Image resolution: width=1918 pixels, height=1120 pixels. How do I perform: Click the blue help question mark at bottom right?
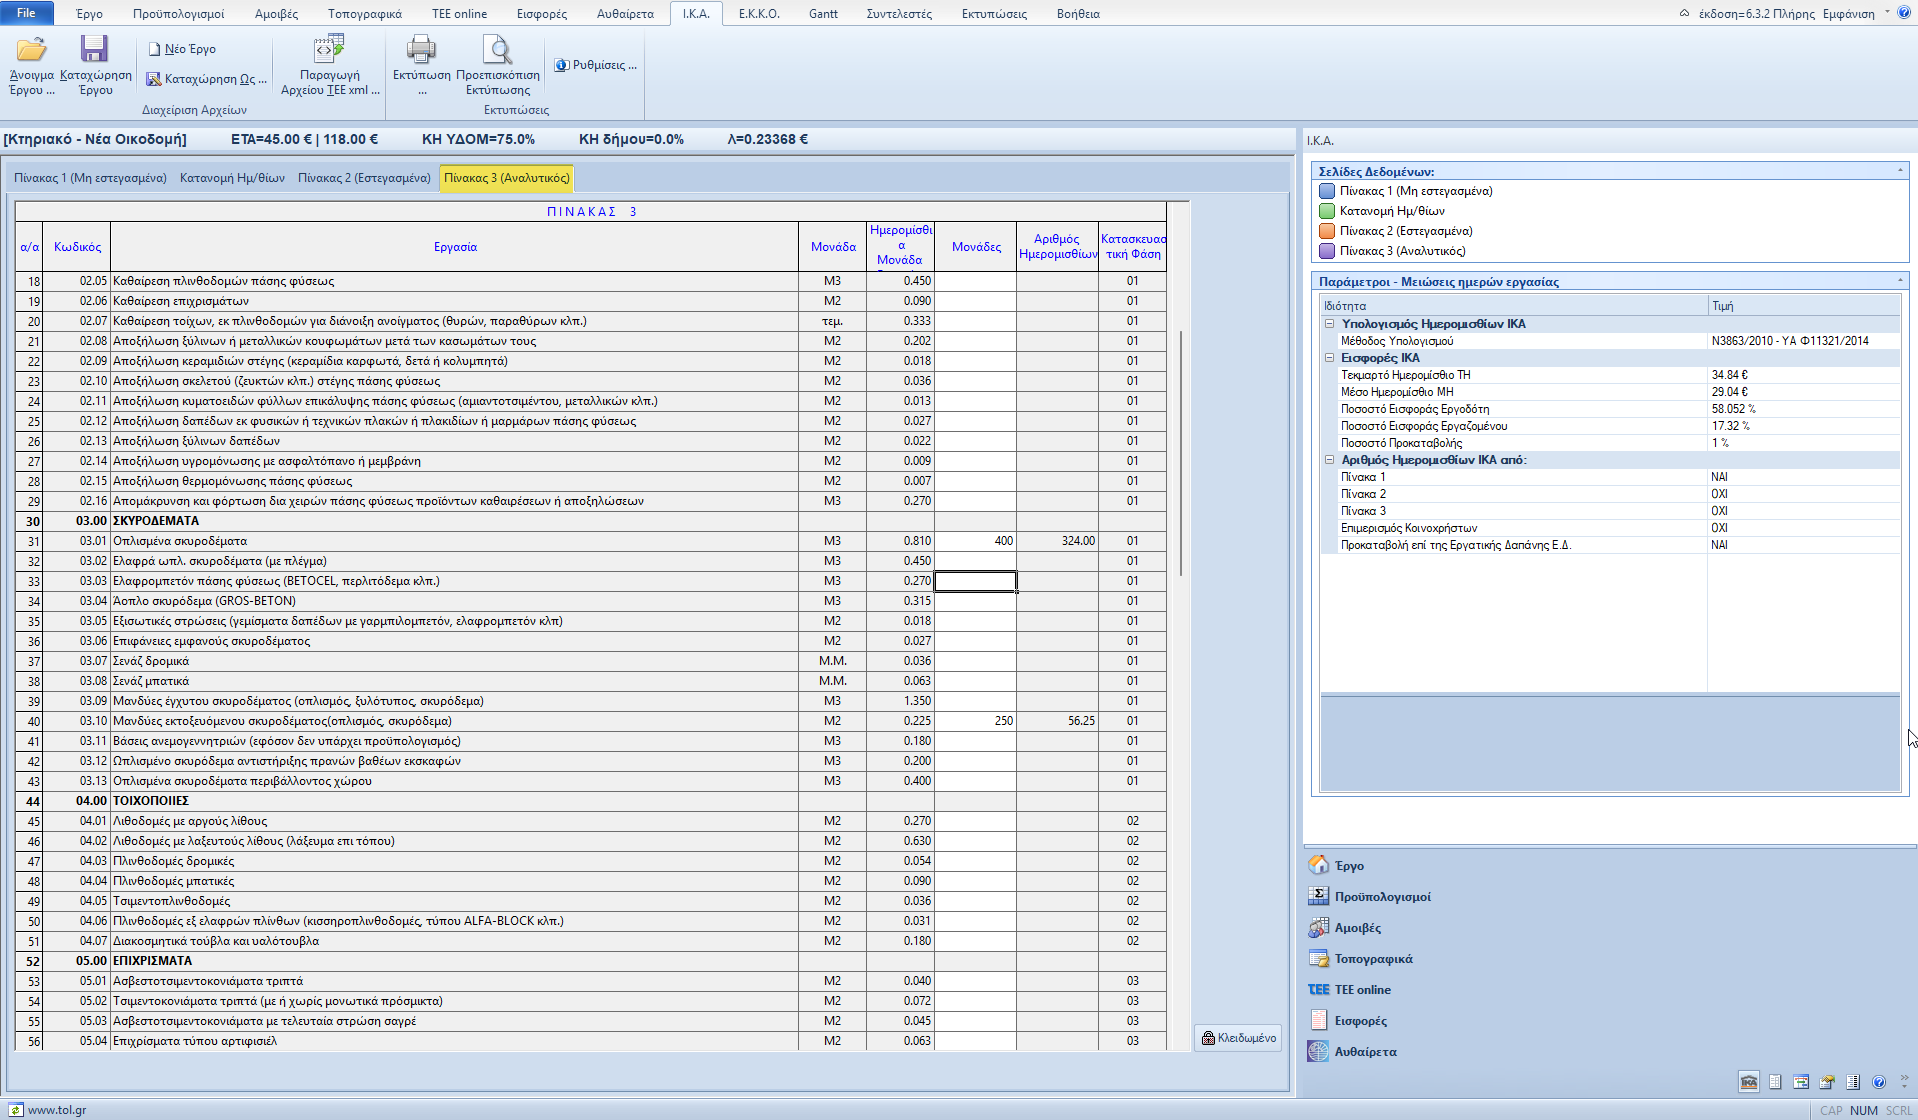click(1879, 1082)
